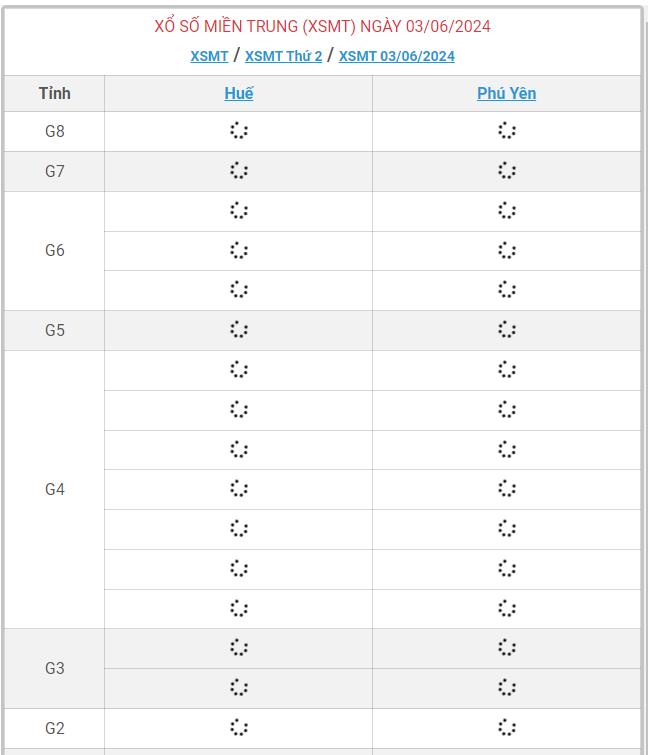
Task: Select the G8 prize row label
Action: [x=54, y=131]
